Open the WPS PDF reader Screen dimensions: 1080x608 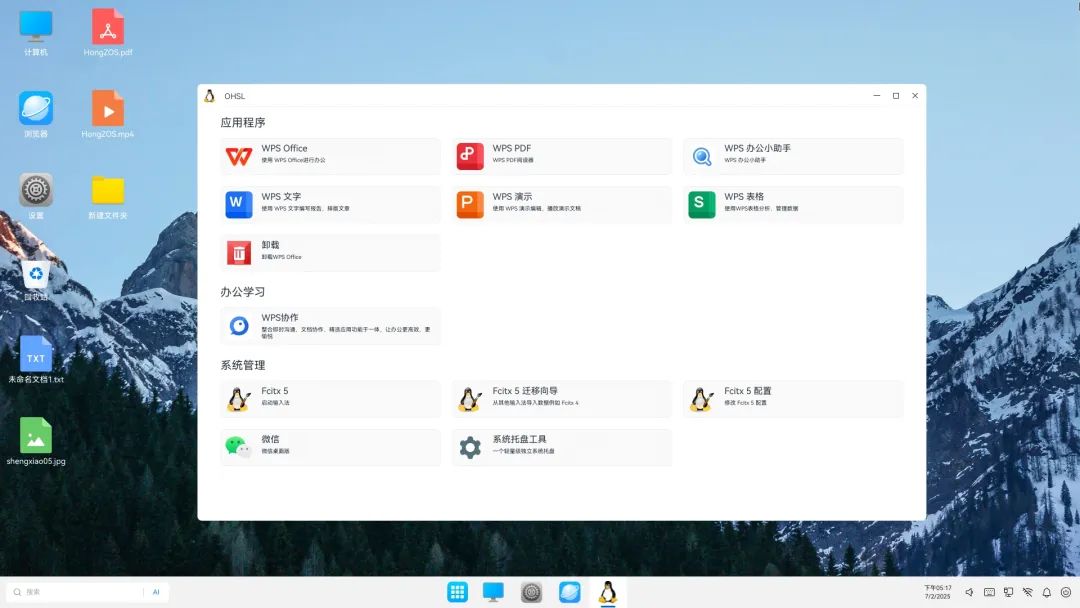point(560,156)
